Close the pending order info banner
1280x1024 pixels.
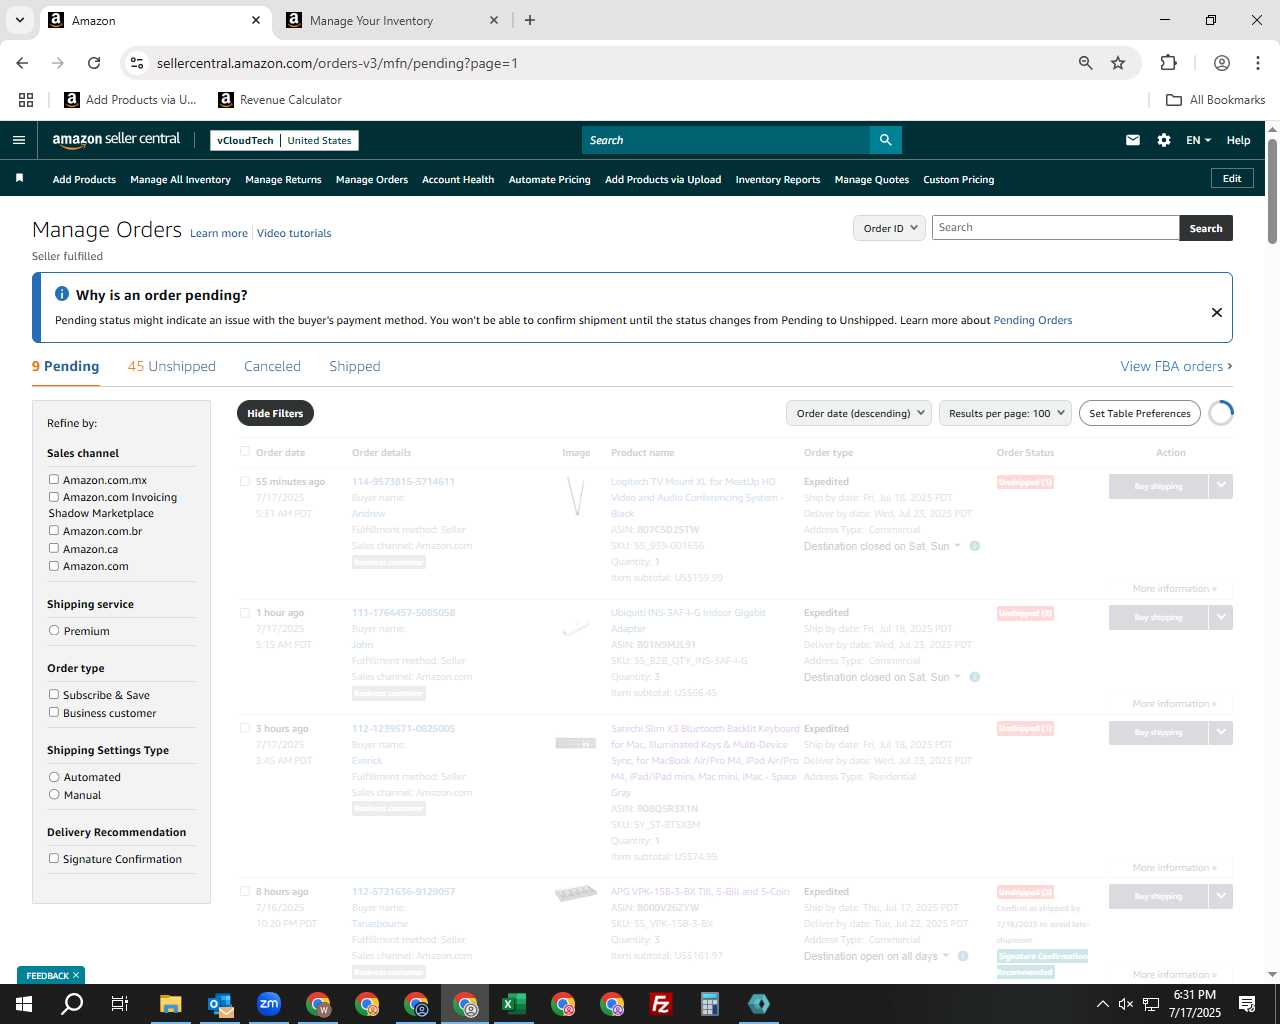[1217, 312]
